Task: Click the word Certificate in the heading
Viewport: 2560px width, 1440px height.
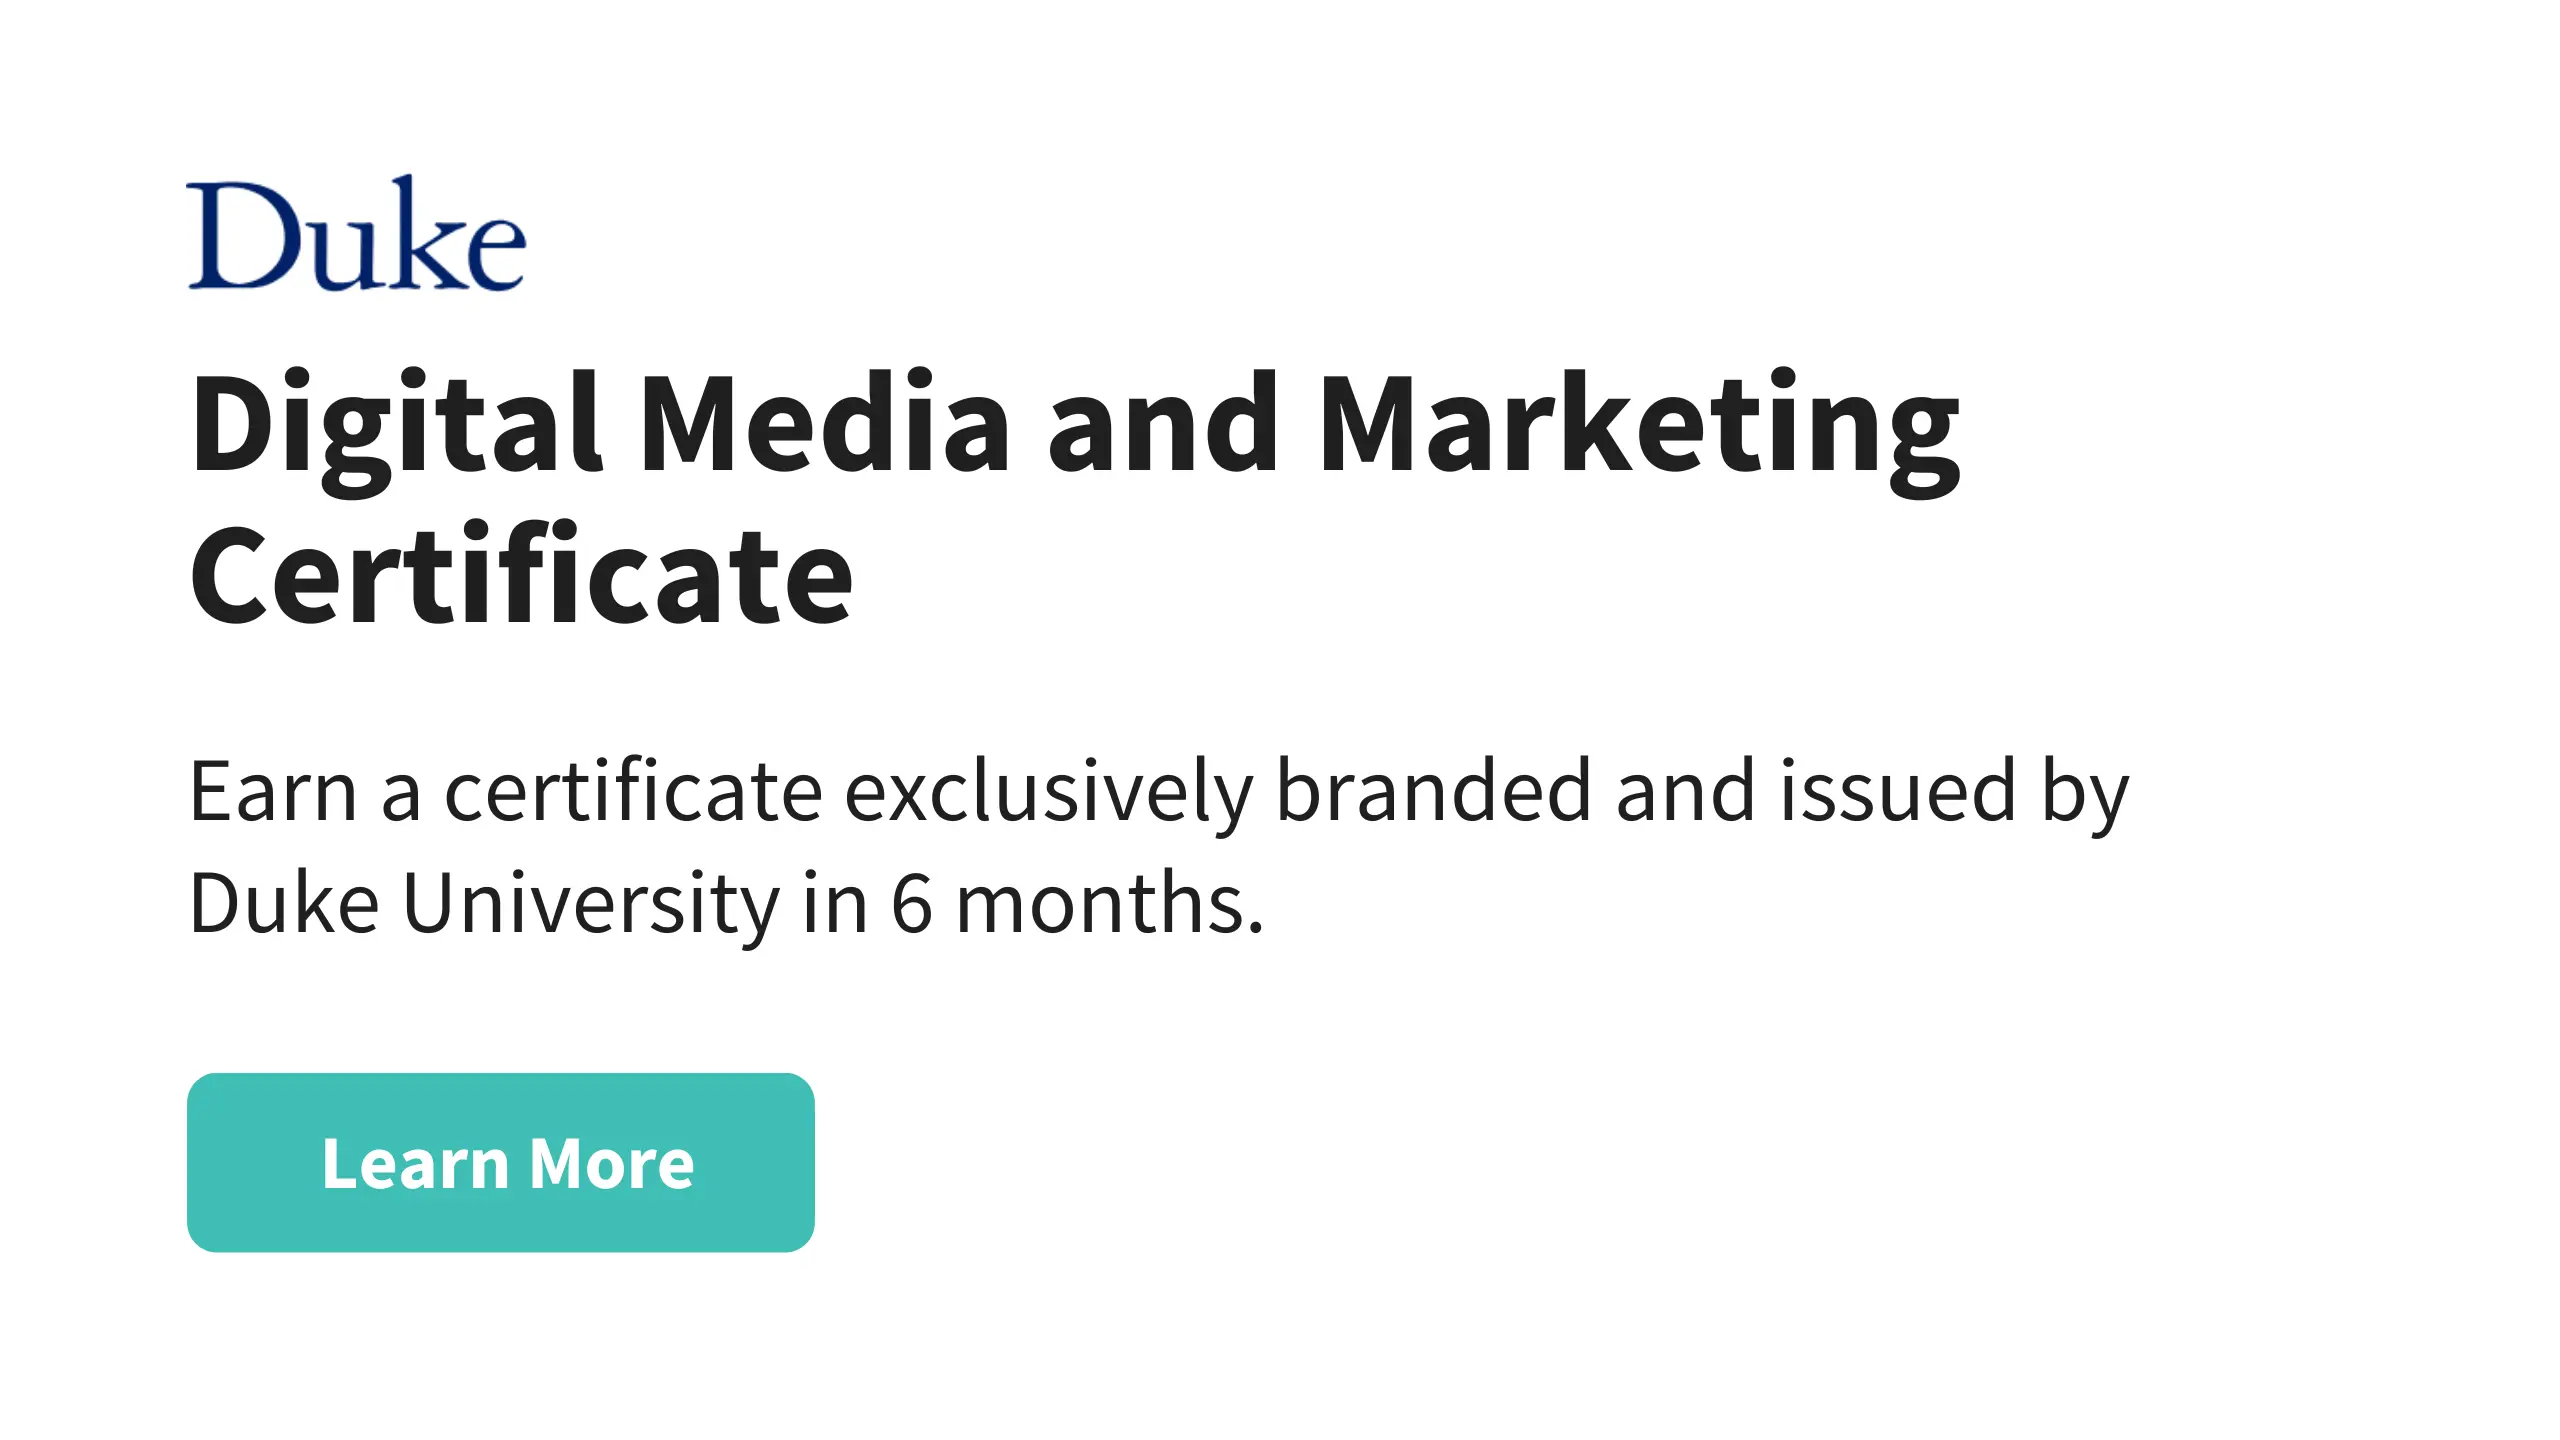Action: [x=520, y=578]
